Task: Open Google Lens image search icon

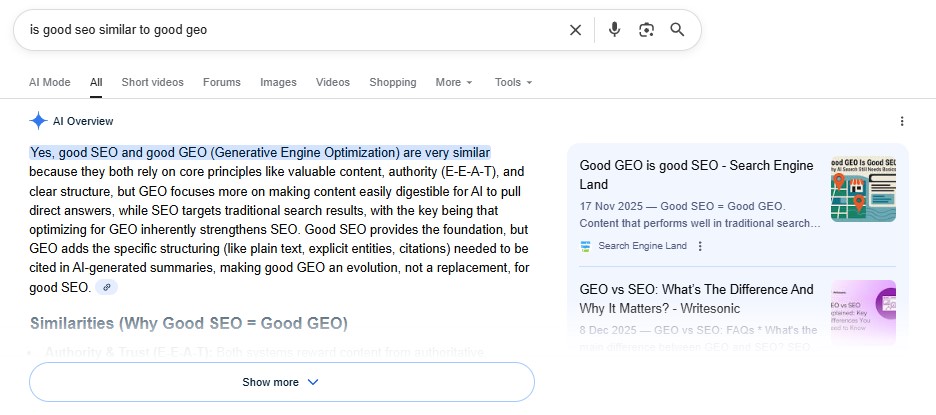Action: (x=646, y=30)
